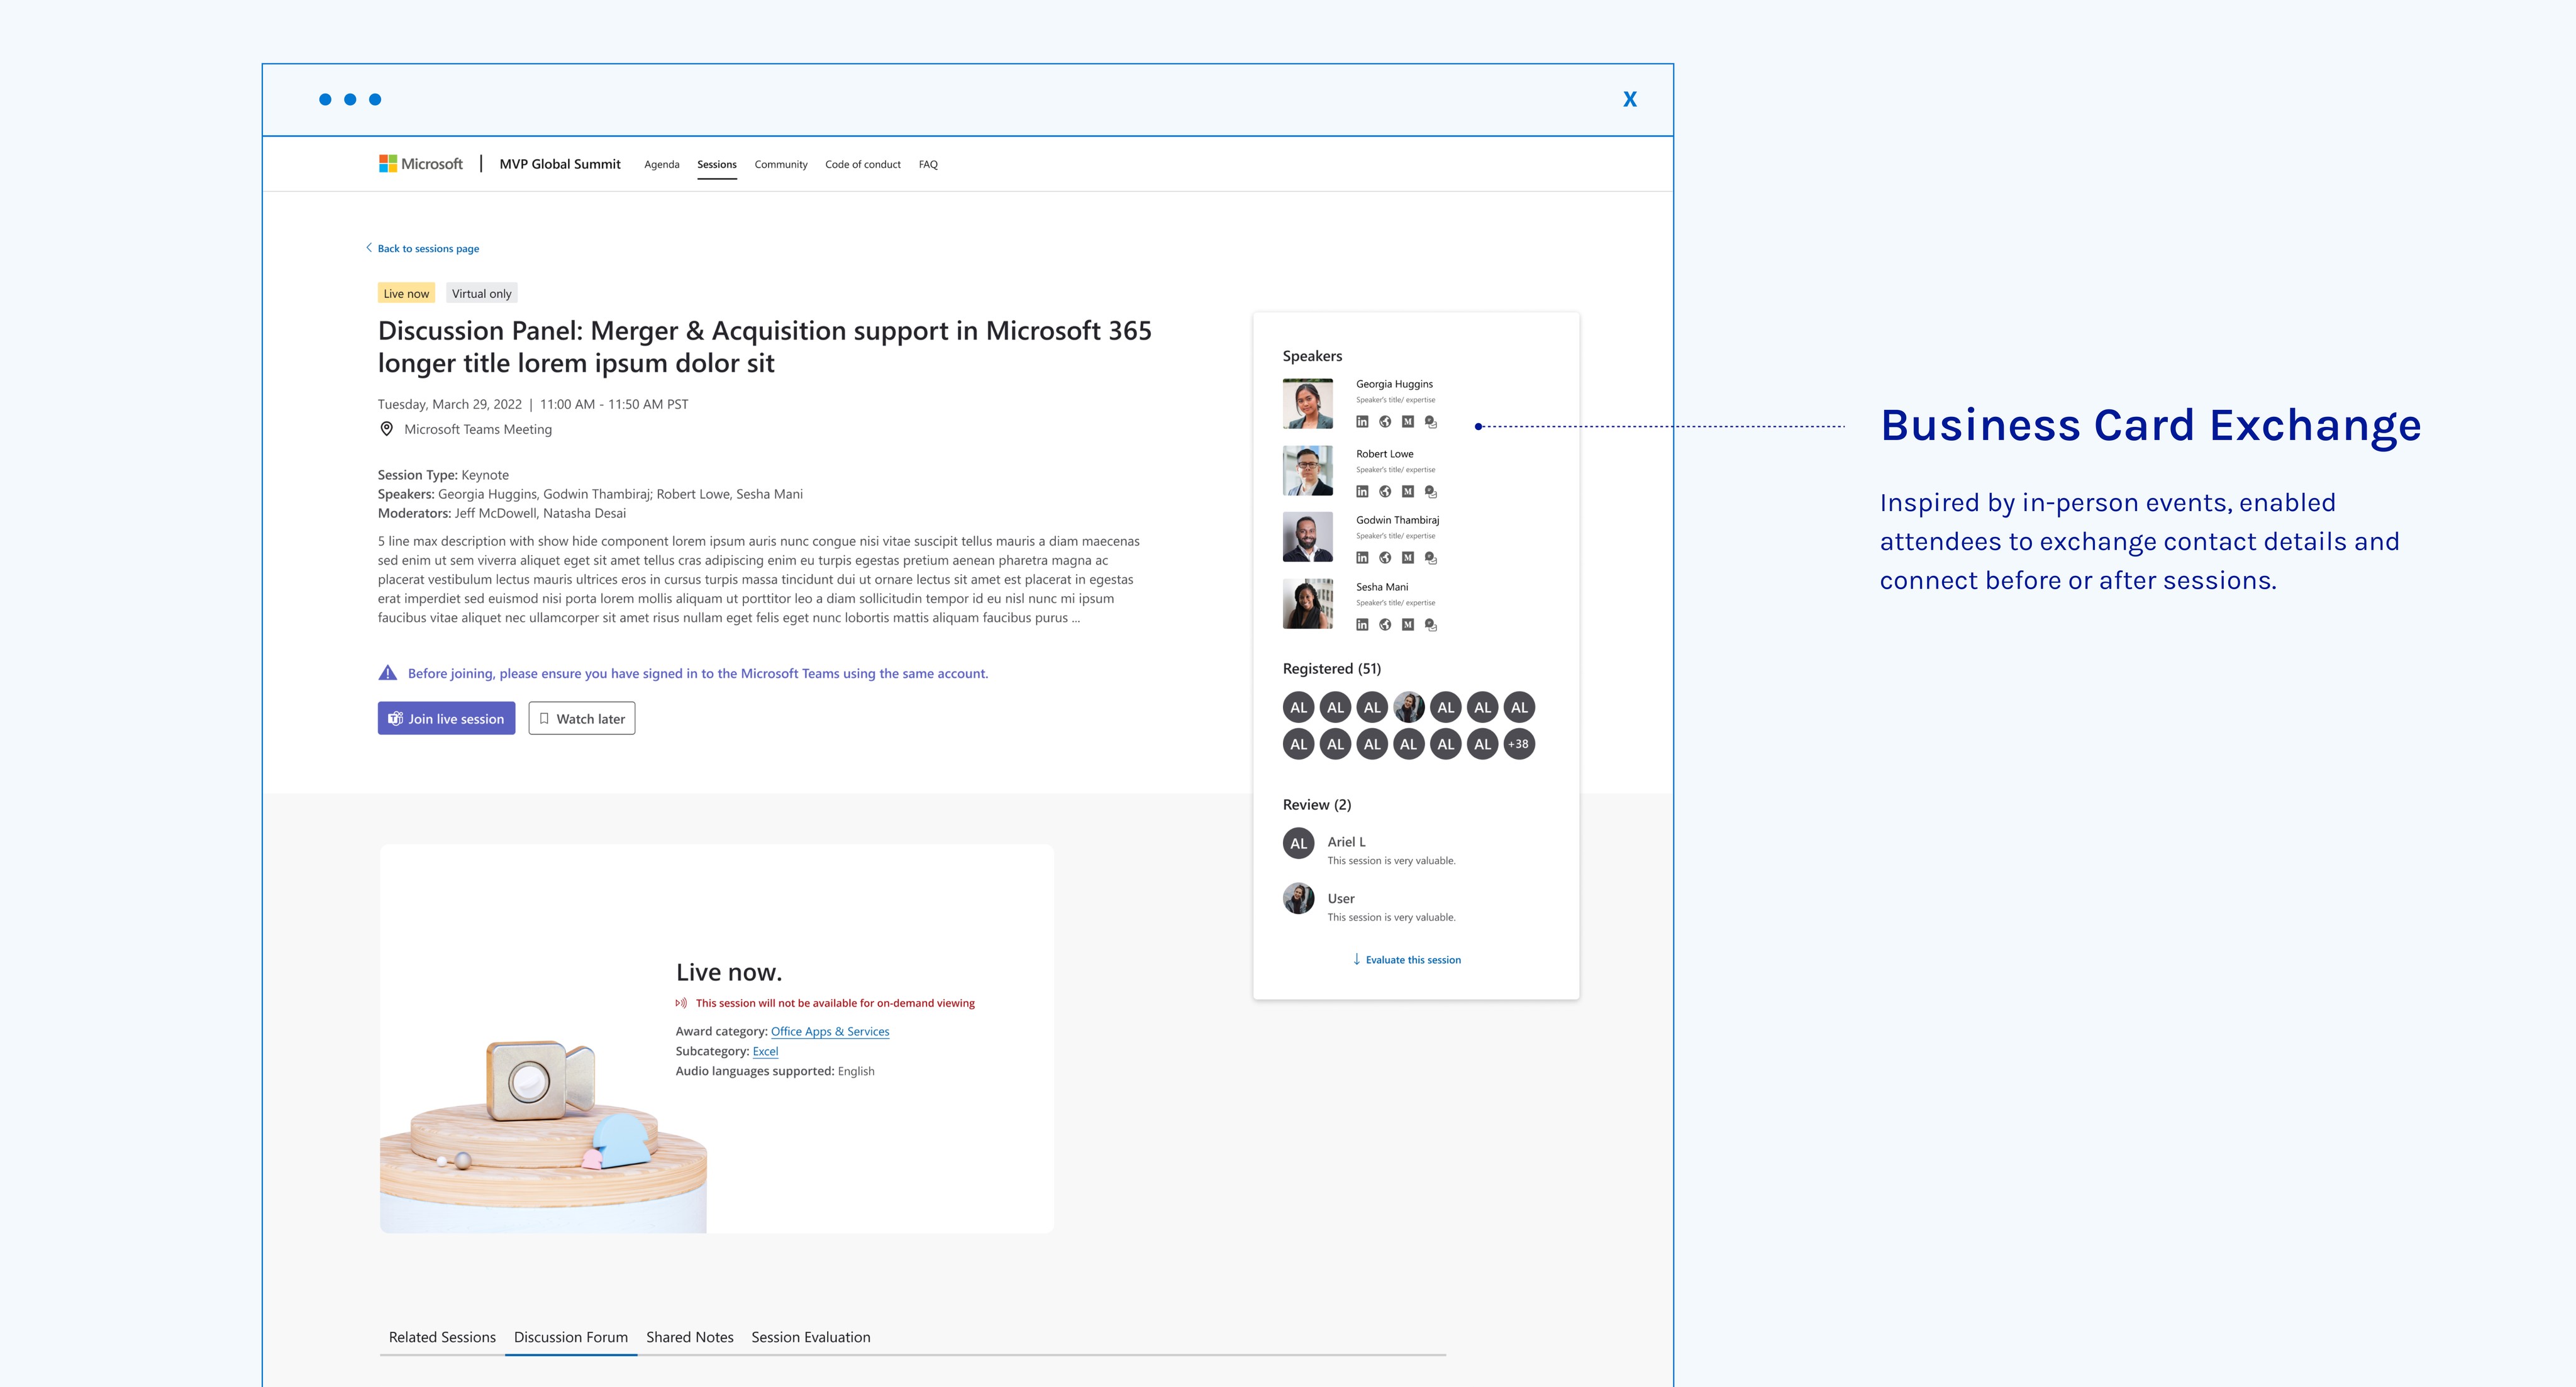Open Georgia Huggins' LinkedIn icon
This screenshot has height=1387, width=2576.
pyautogui.click(x=1362, y=422)
